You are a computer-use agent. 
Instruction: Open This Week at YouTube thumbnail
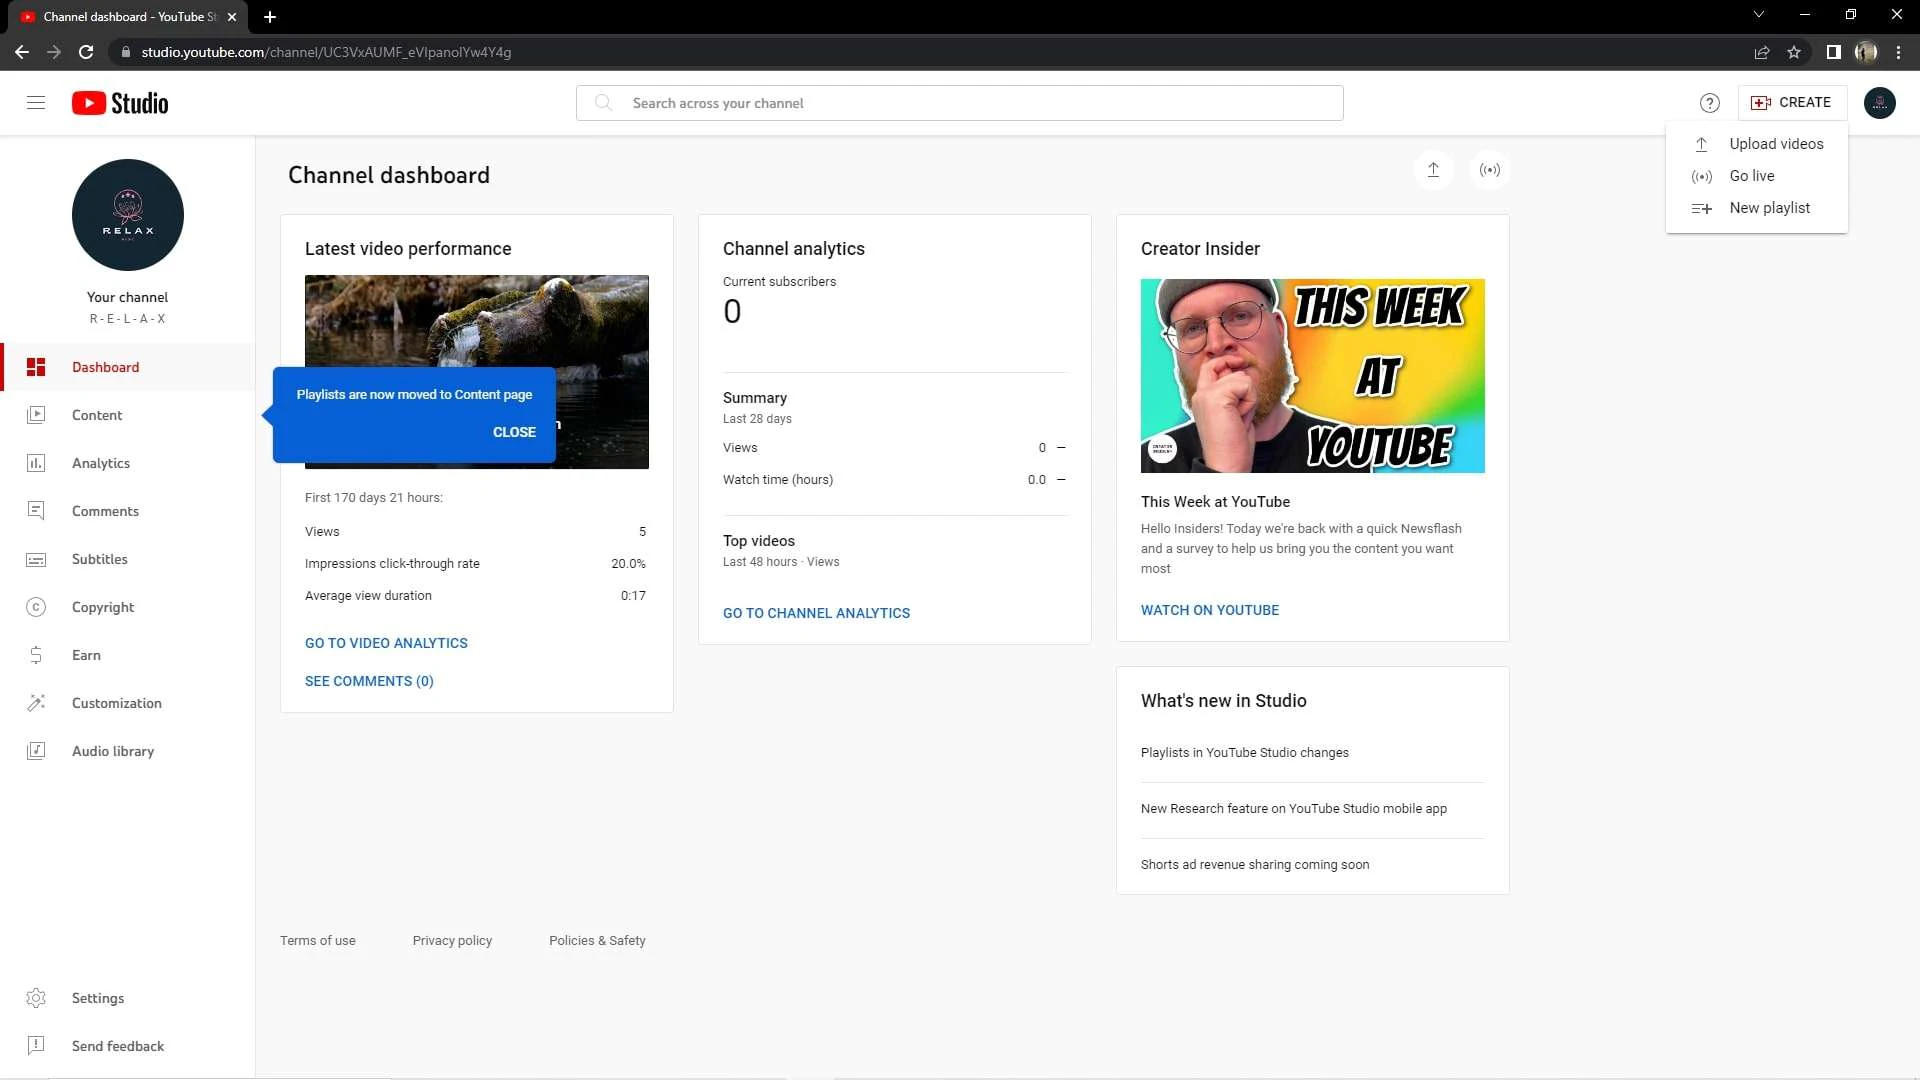coord(1312,376)
